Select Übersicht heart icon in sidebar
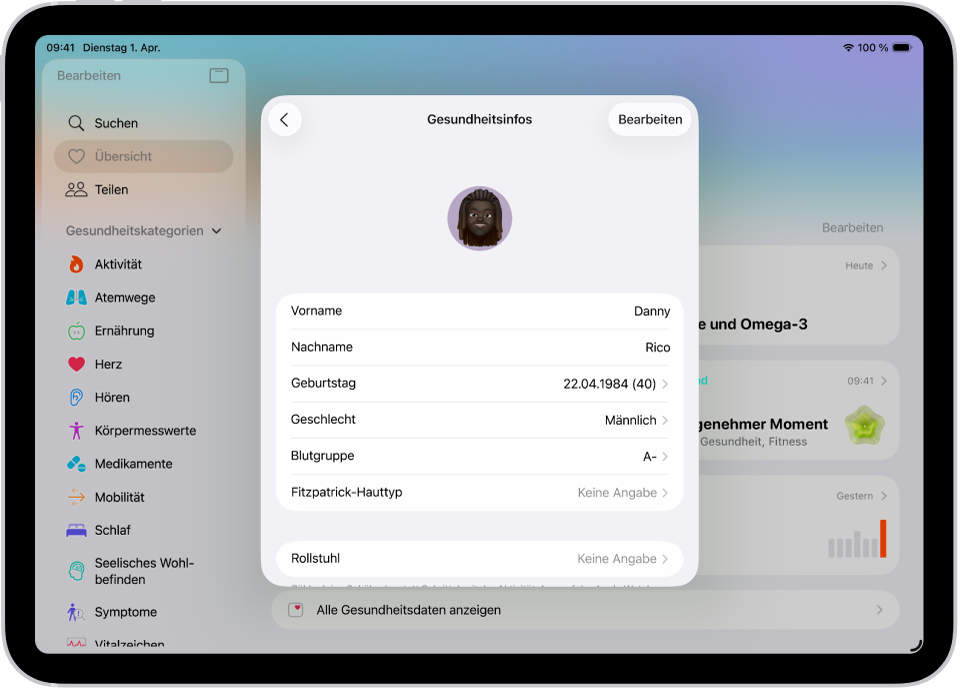 (76, 156)
